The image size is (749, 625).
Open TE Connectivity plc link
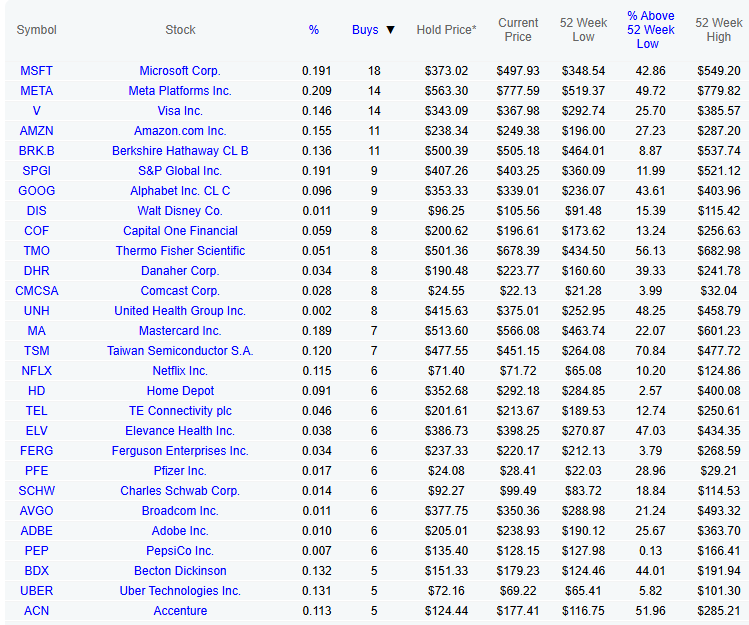pos(180,411)
